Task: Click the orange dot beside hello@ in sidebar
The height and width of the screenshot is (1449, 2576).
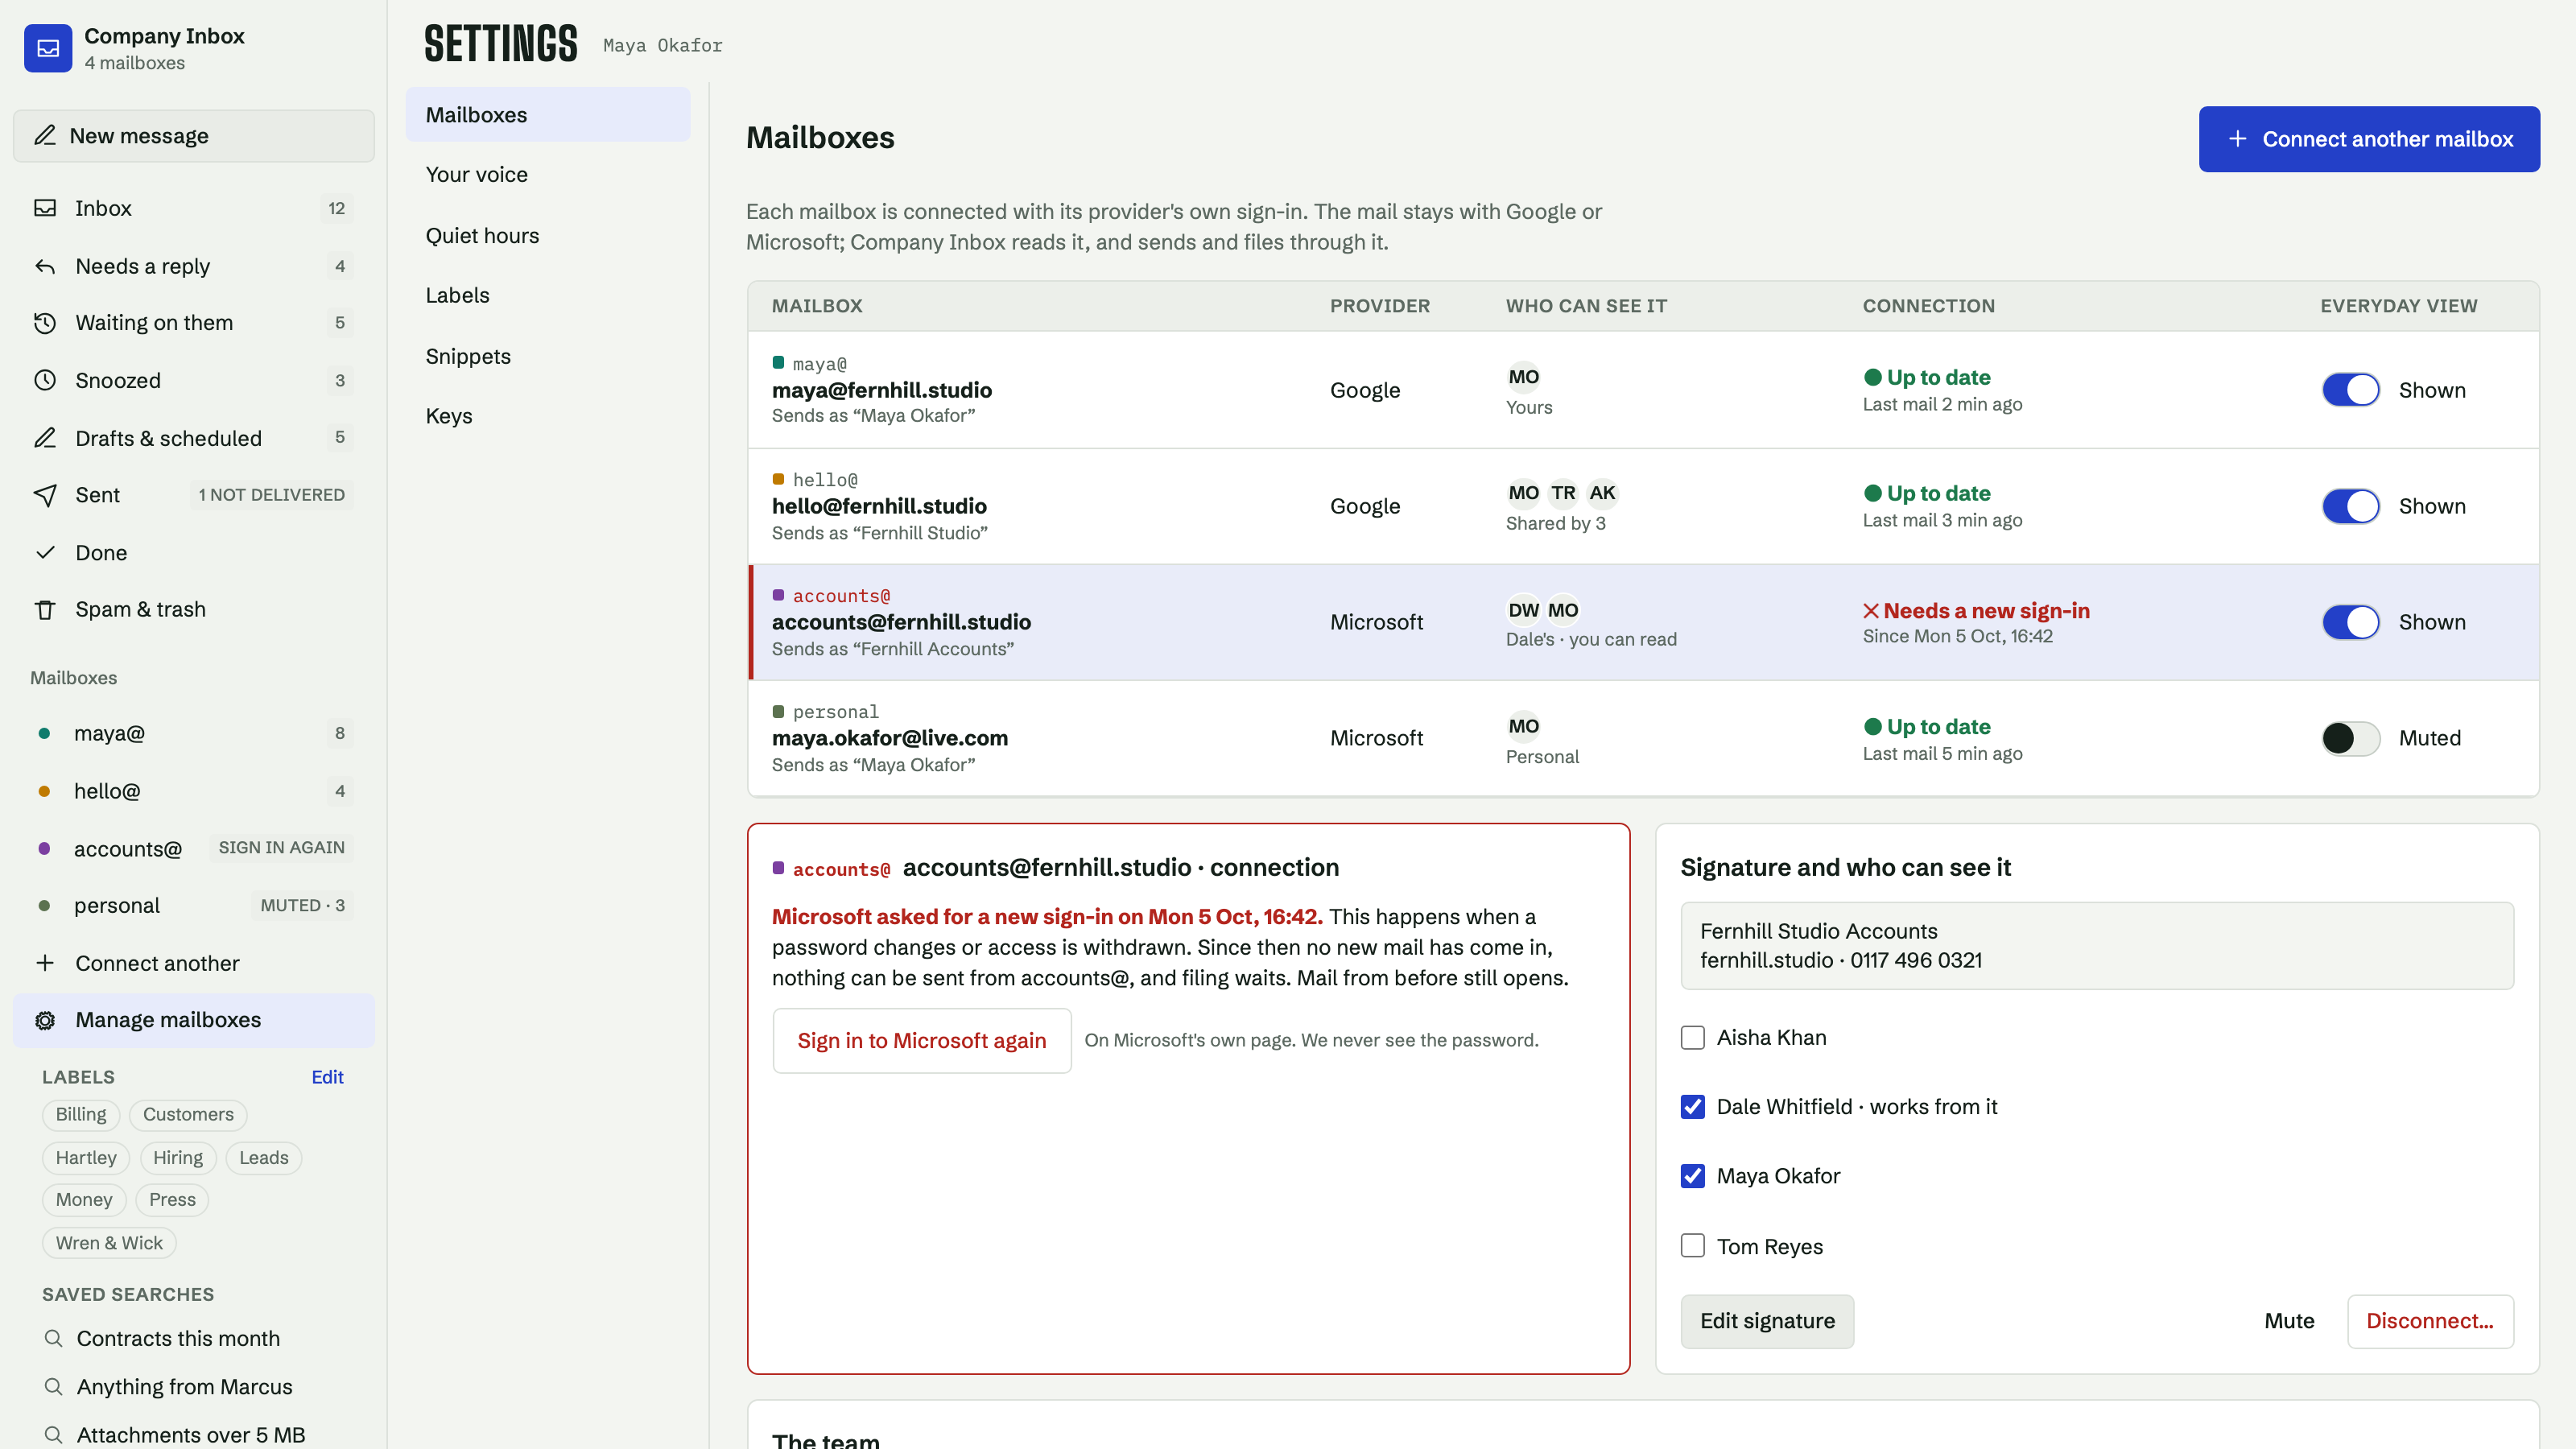Action: click(x=44, y=791)
